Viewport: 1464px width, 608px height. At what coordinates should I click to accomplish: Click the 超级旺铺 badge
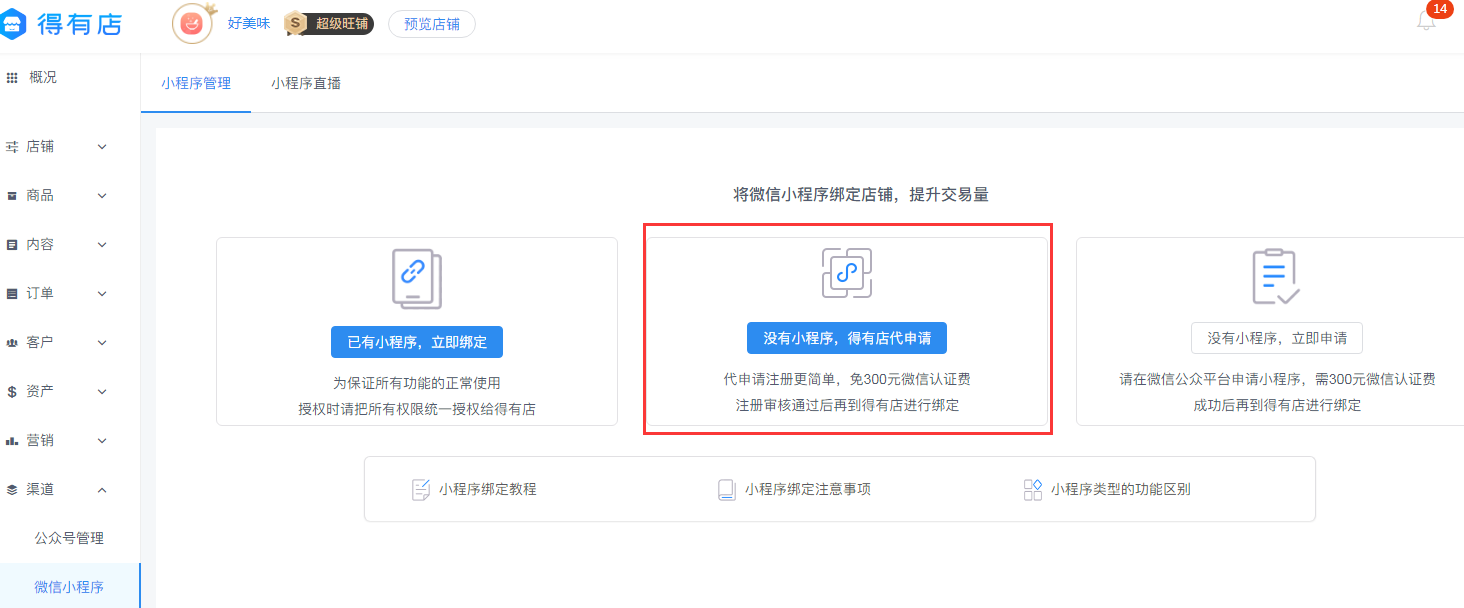pos(329,24)
